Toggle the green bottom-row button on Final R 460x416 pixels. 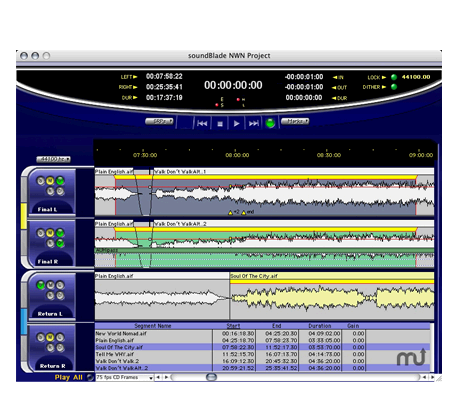[60, 243]
